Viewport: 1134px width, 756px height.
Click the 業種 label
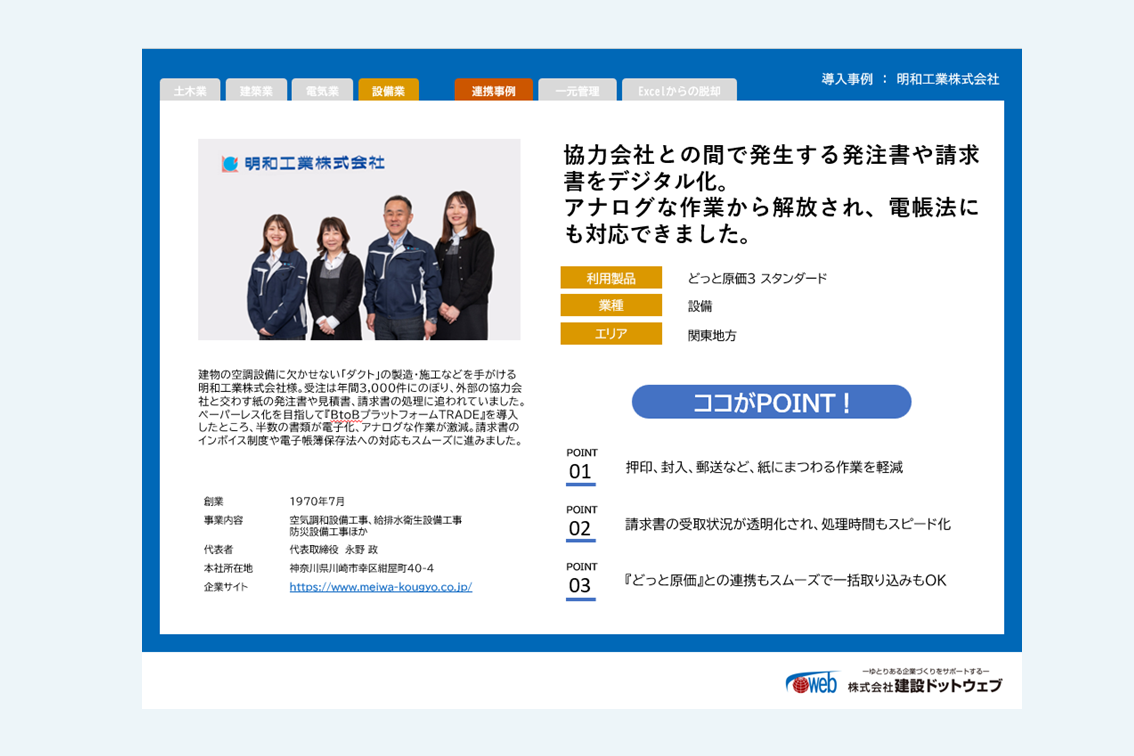click(x=611, y=305)
